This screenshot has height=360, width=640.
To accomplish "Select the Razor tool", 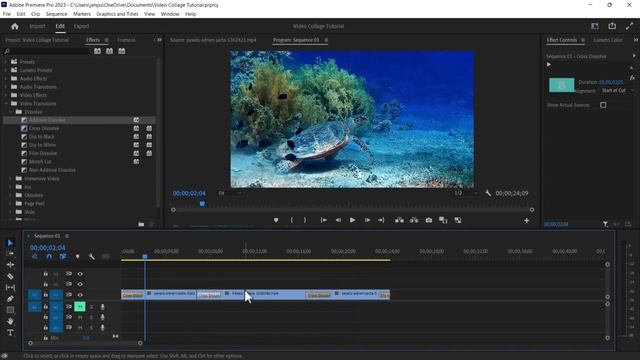I will 10,276.
